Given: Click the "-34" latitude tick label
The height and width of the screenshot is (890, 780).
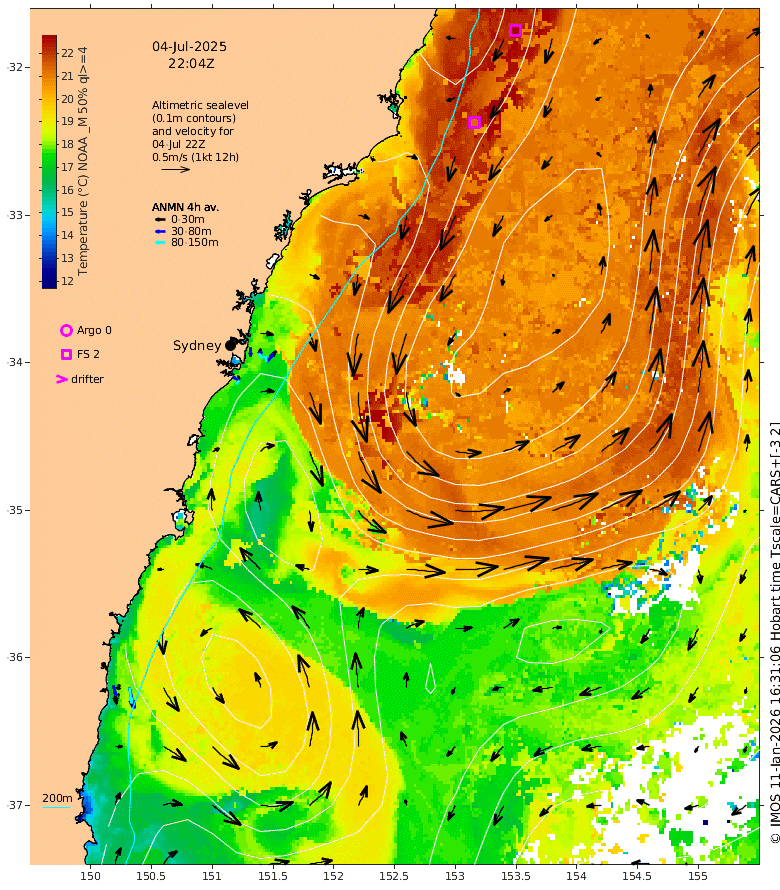Looking at the screenshot, I should pyautogui.click(x=15, y=362).
